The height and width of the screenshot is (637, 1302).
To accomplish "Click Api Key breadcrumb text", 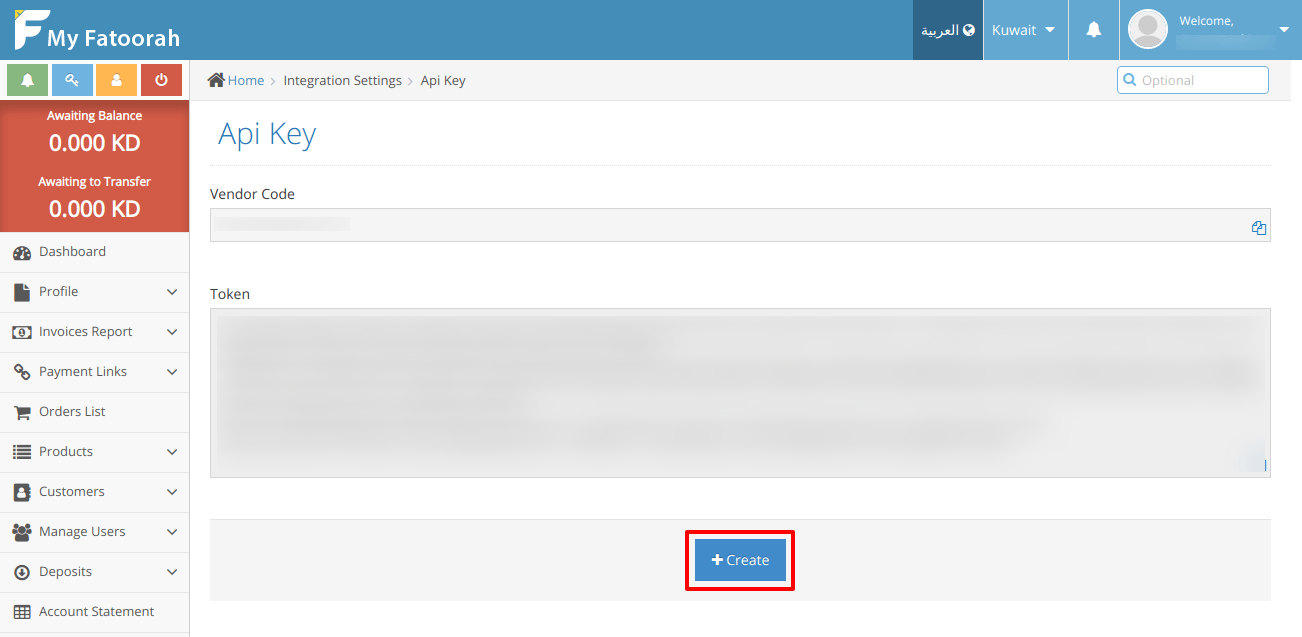I will click(443, 80).
